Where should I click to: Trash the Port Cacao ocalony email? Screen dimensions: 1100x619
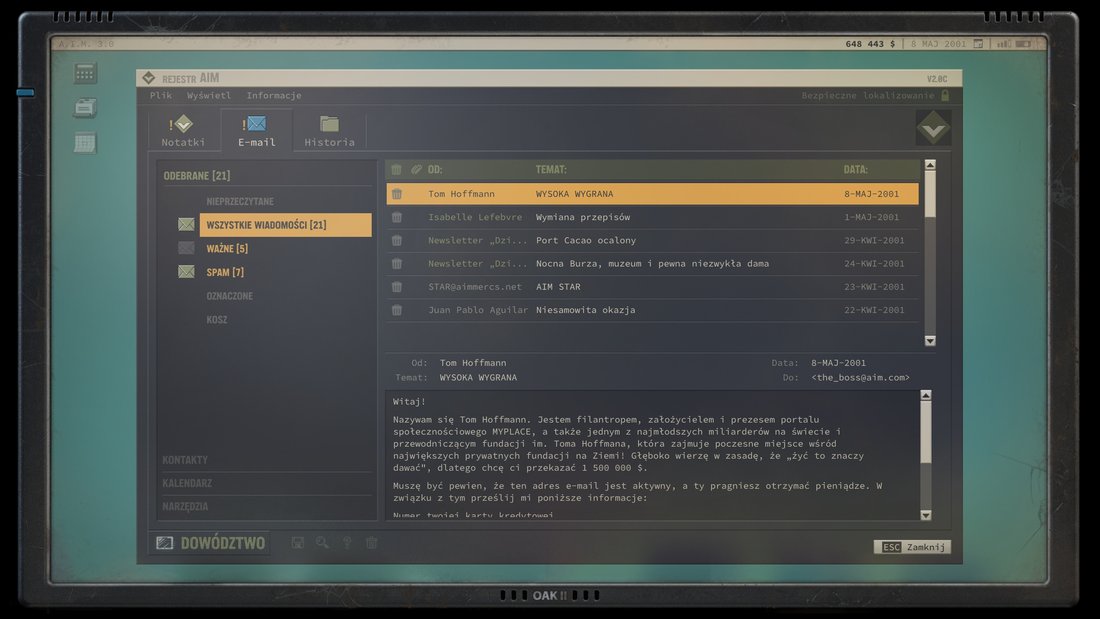(x=396, y=240)
